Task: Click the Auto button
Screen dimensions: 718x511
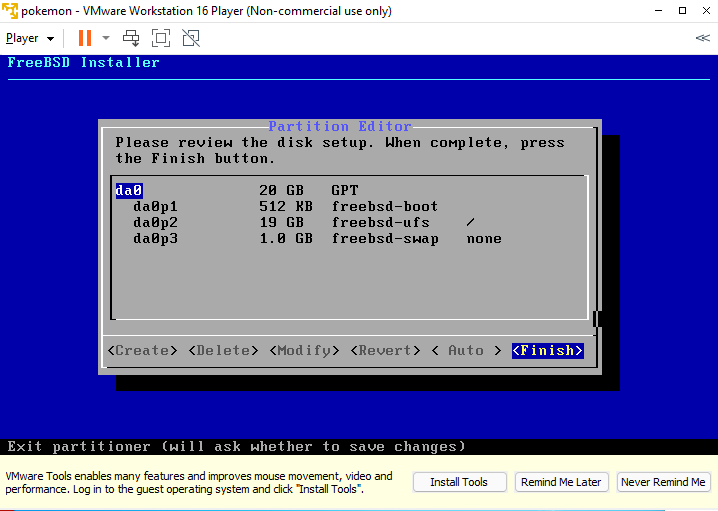Action: click(466, 351)
